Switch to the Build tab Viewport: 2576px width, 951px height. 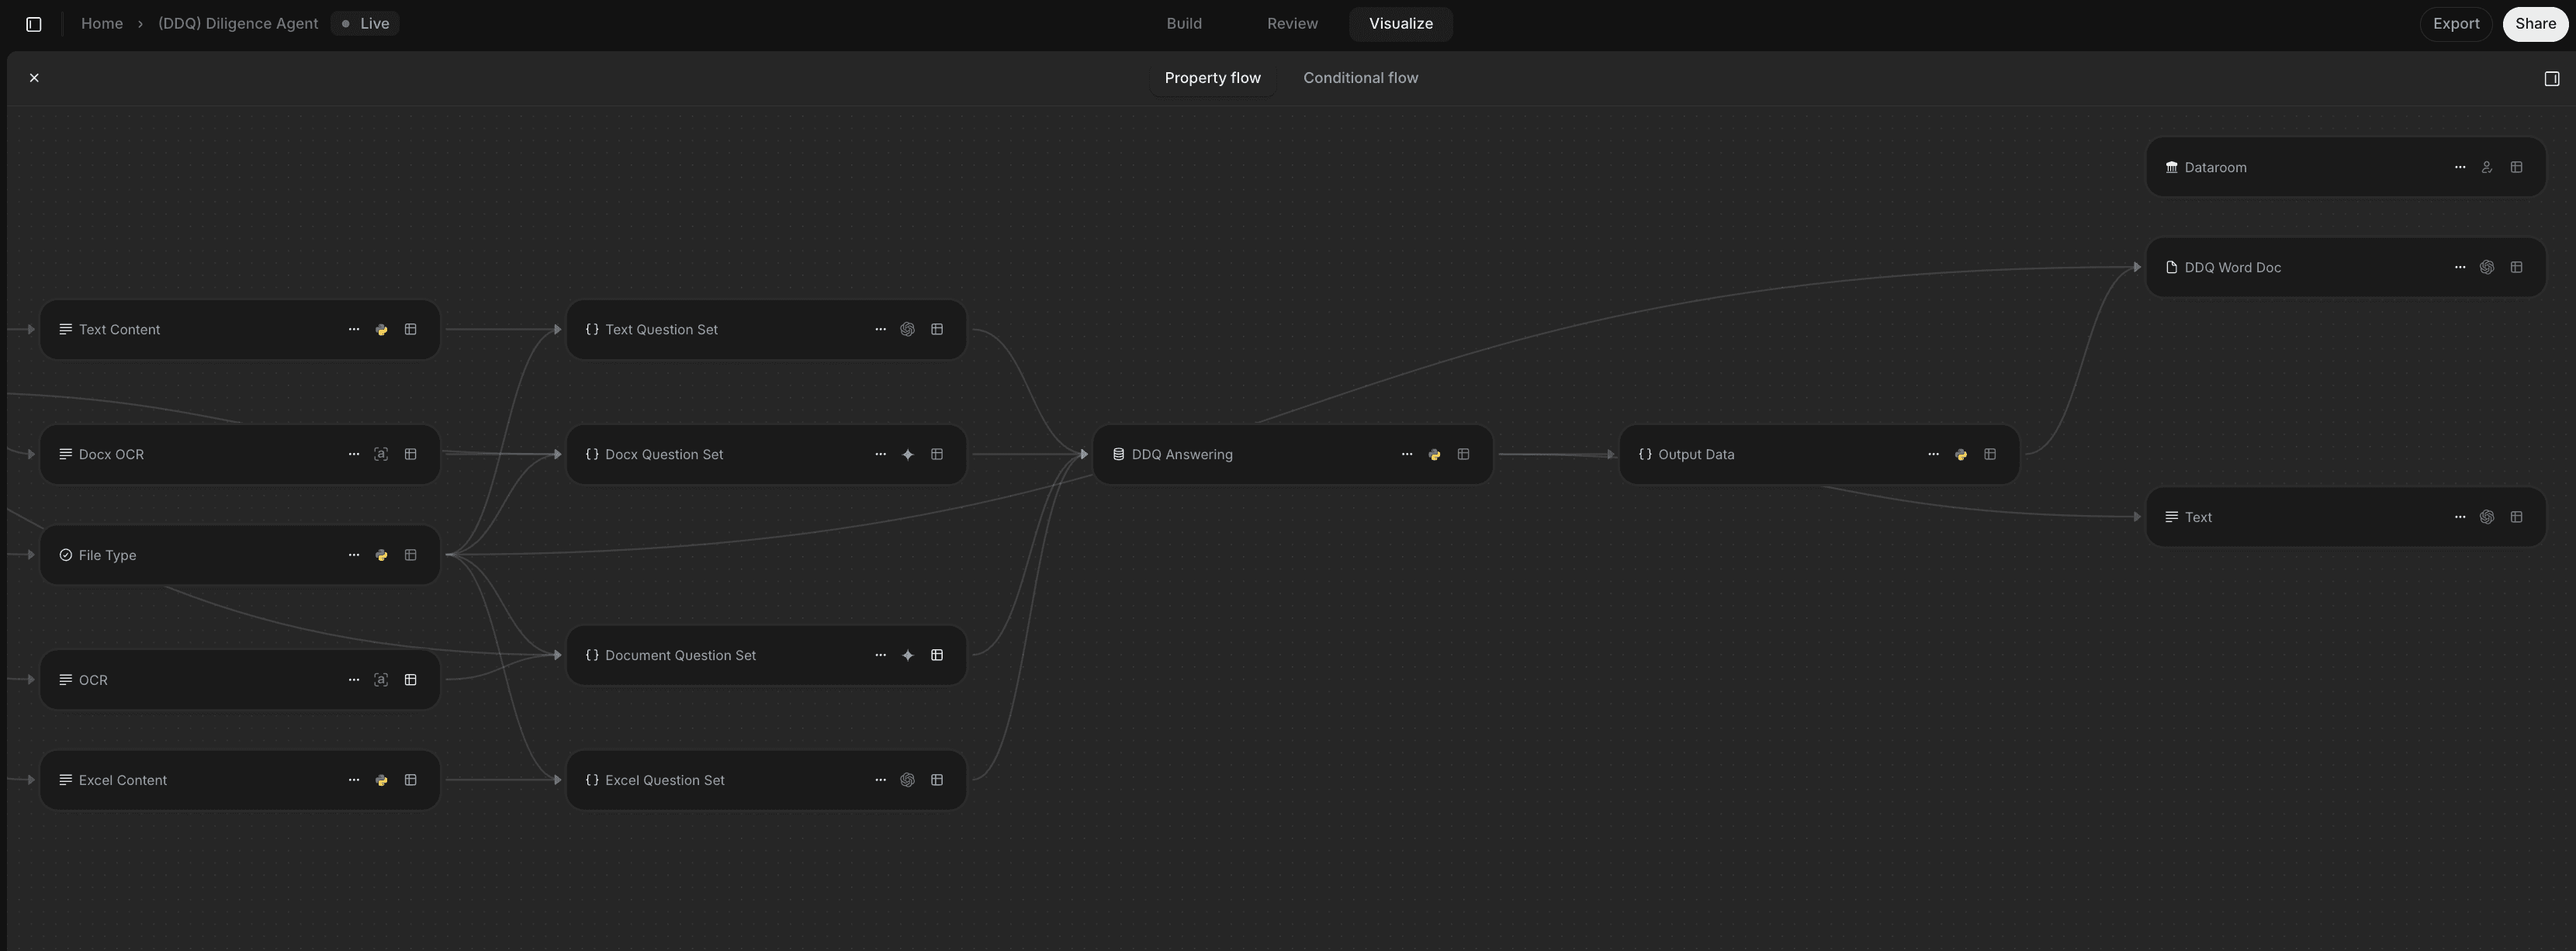click(x=1184, y=24)
